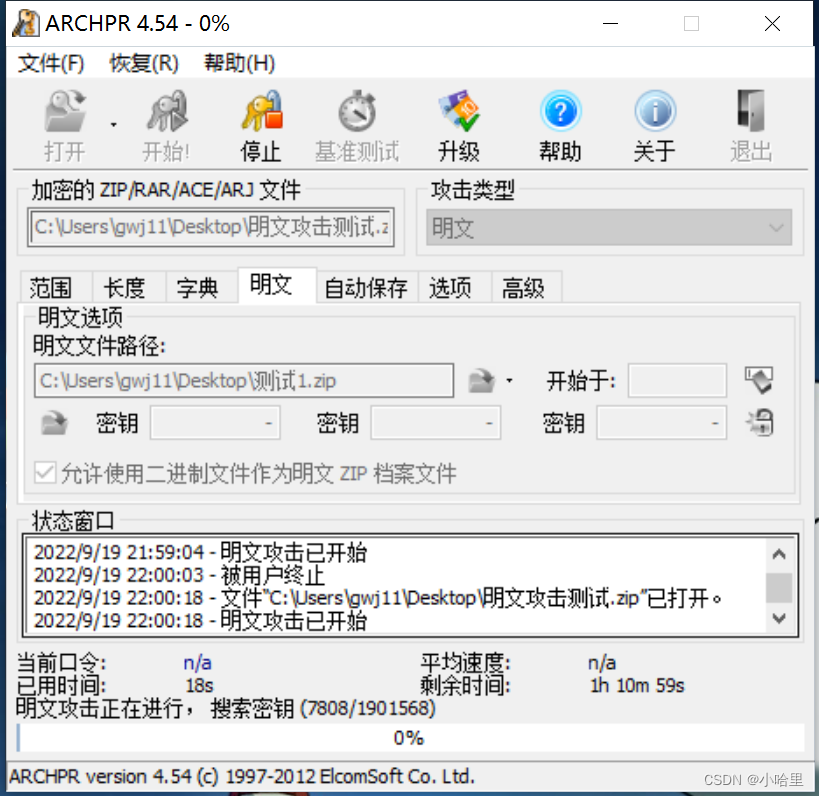Image resolution: width=819 pixels, height=796 pixels.
Task: Click the 开始于 input field
Action: 677,381
